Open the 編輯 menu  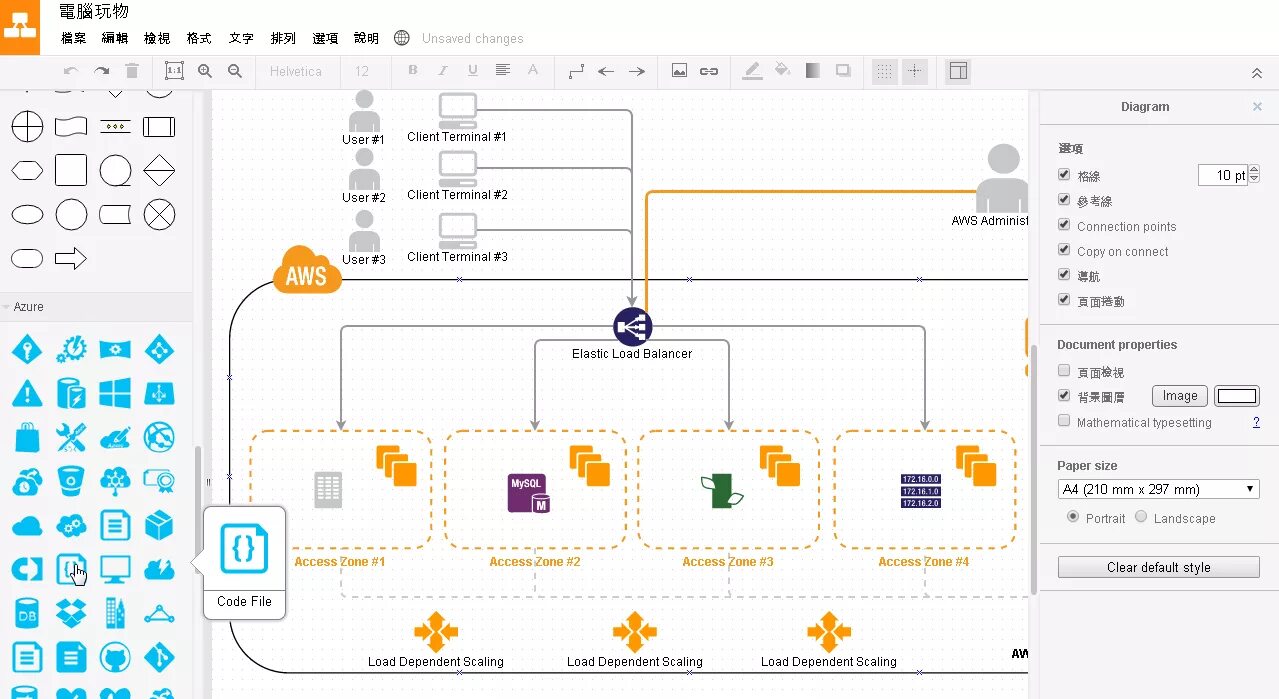(x=115, y=38)
